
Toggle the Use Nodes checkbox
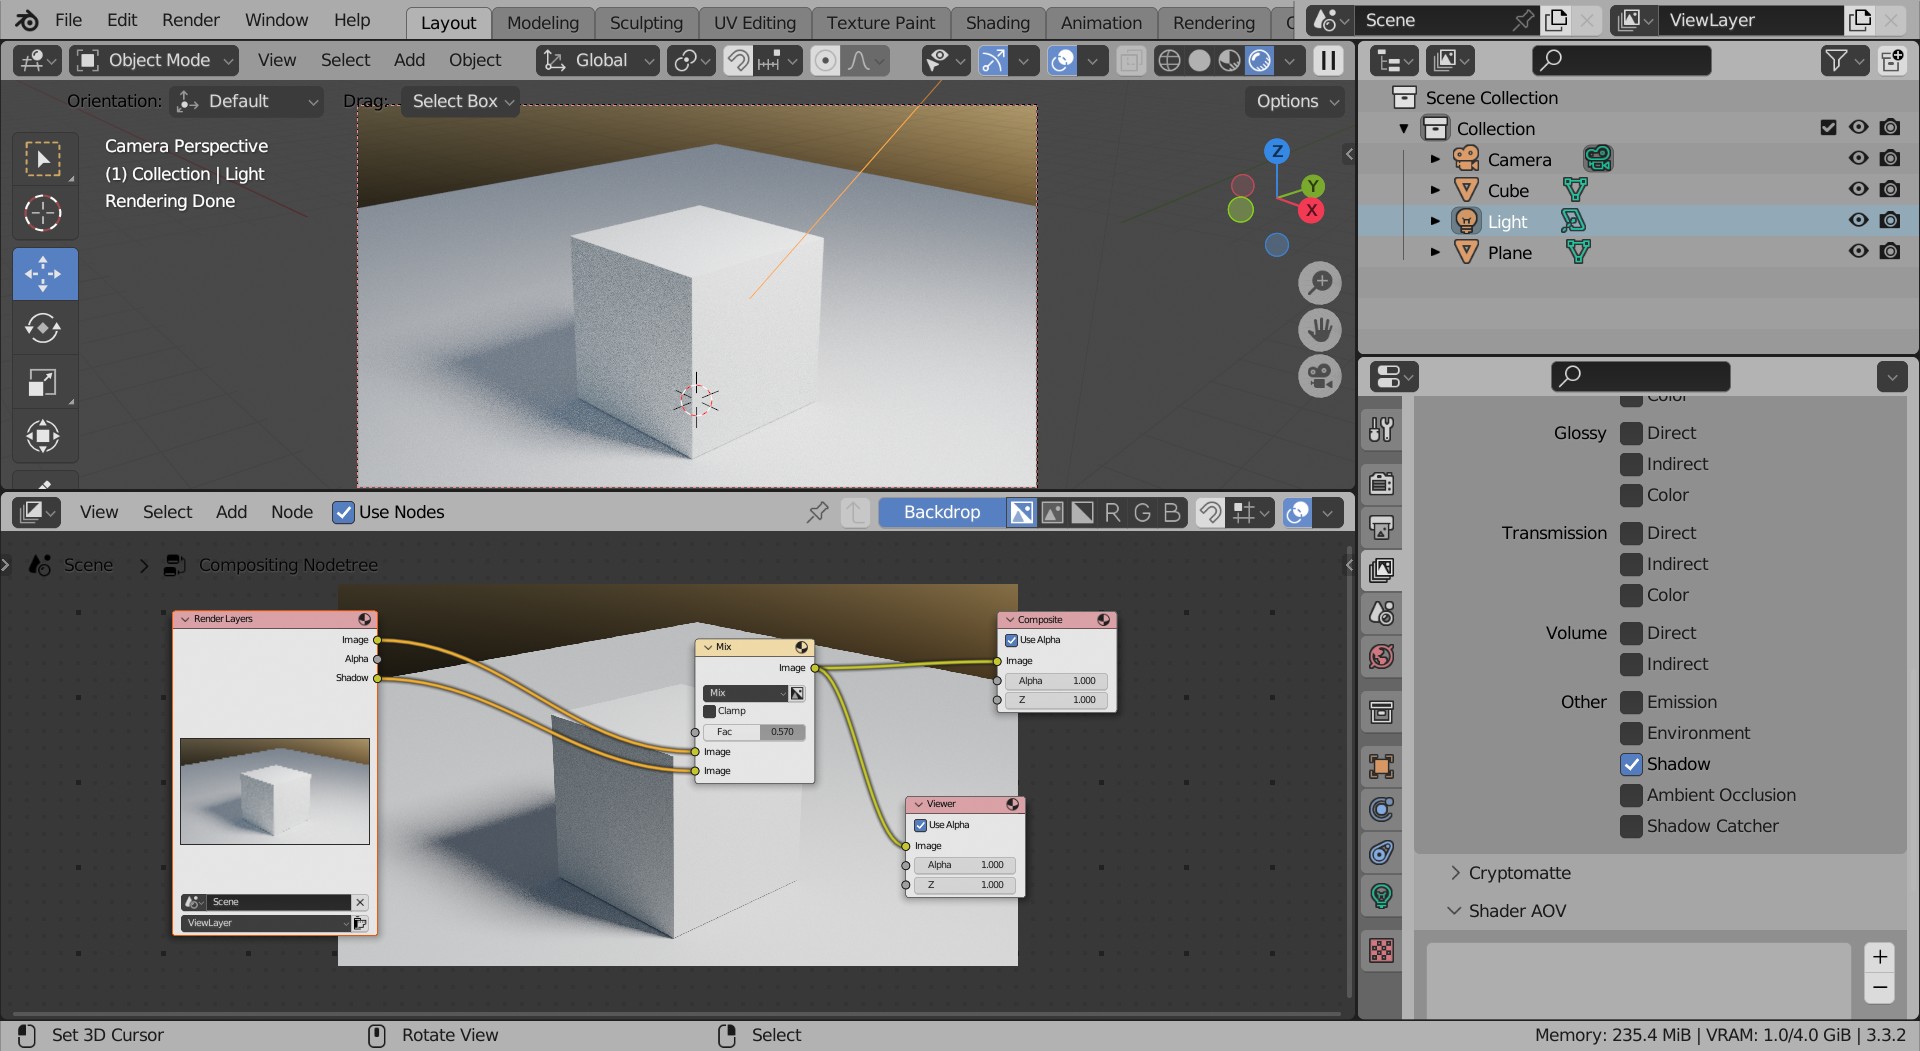[x=343, y=512]
